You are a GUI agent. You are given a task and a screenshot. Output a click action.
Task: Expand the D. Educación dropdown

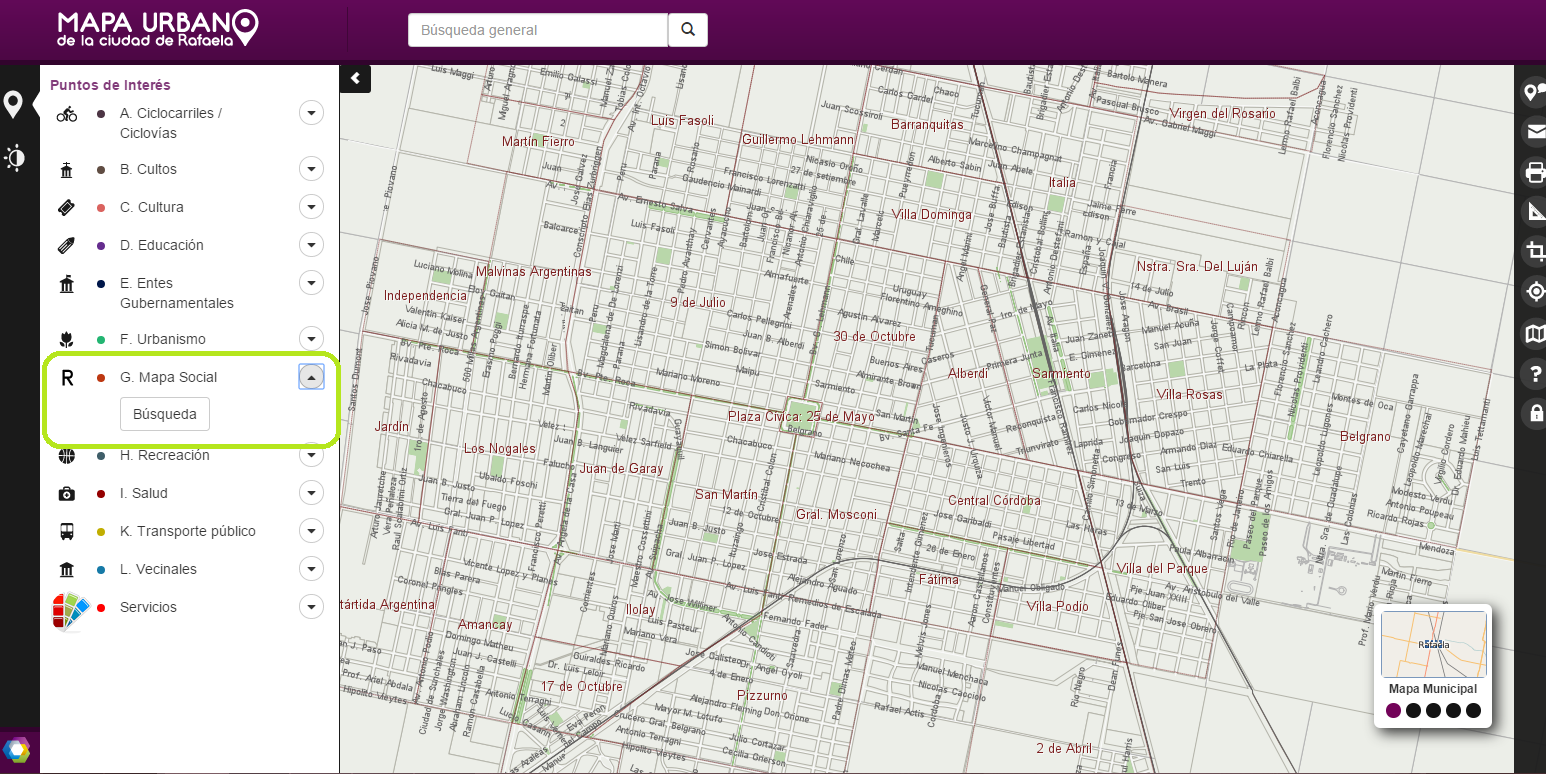(311, 244)
